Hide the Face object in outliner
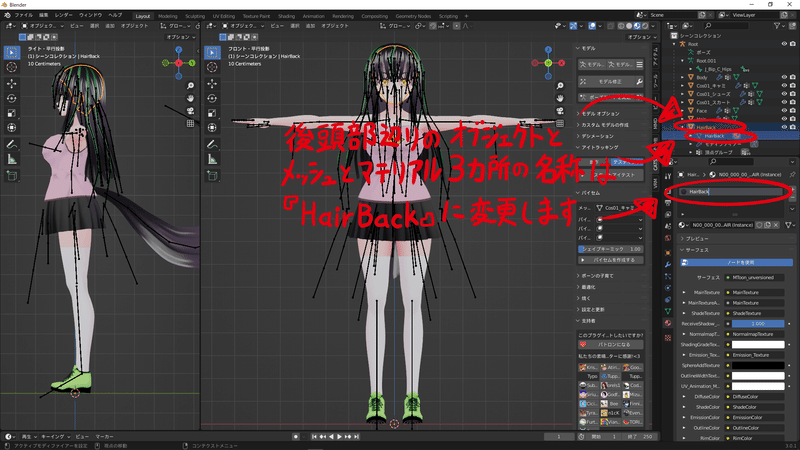The width and height of the screenshot is (800, 450). pyautogui.click(x=784, y=110)
